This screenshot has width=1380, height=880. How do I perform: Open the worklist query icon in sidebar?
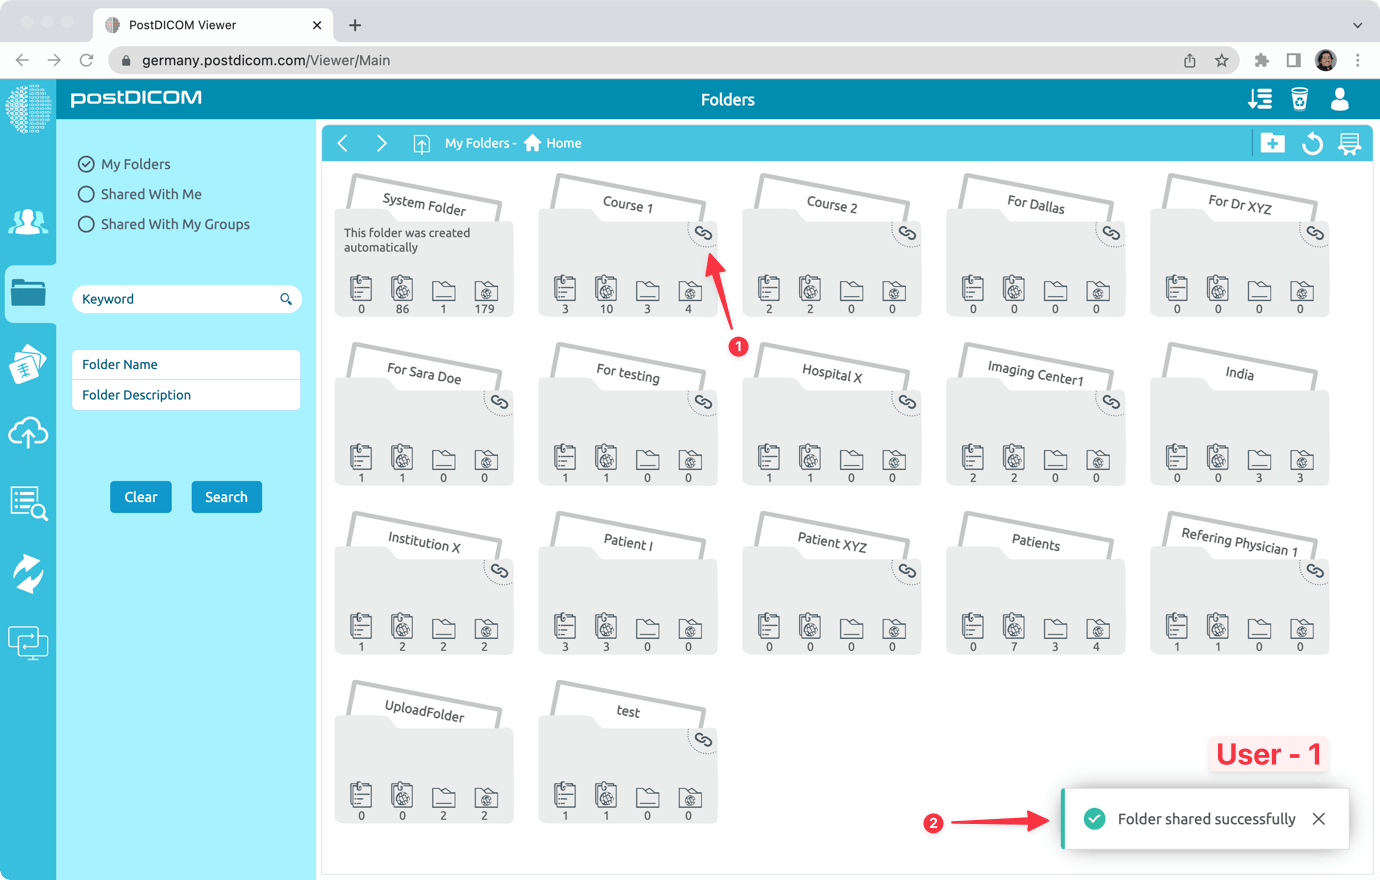[x=28, y=505]
